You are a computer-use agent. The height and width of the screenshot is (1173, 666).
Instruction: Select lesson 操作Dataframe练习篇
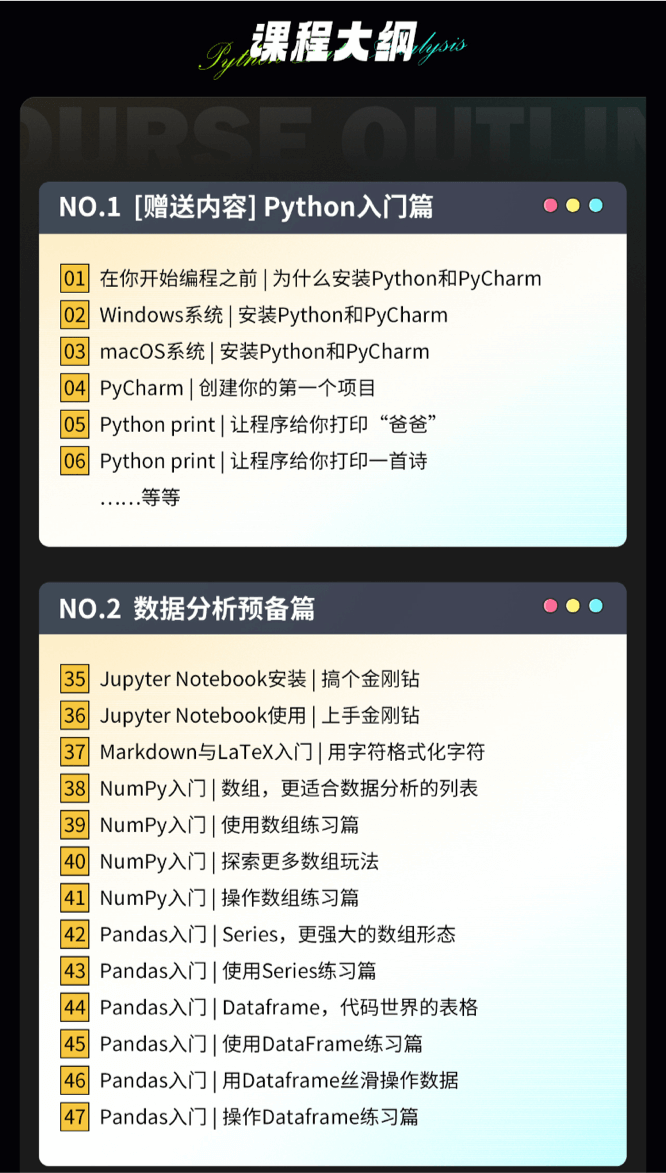tap(259, 1117)
